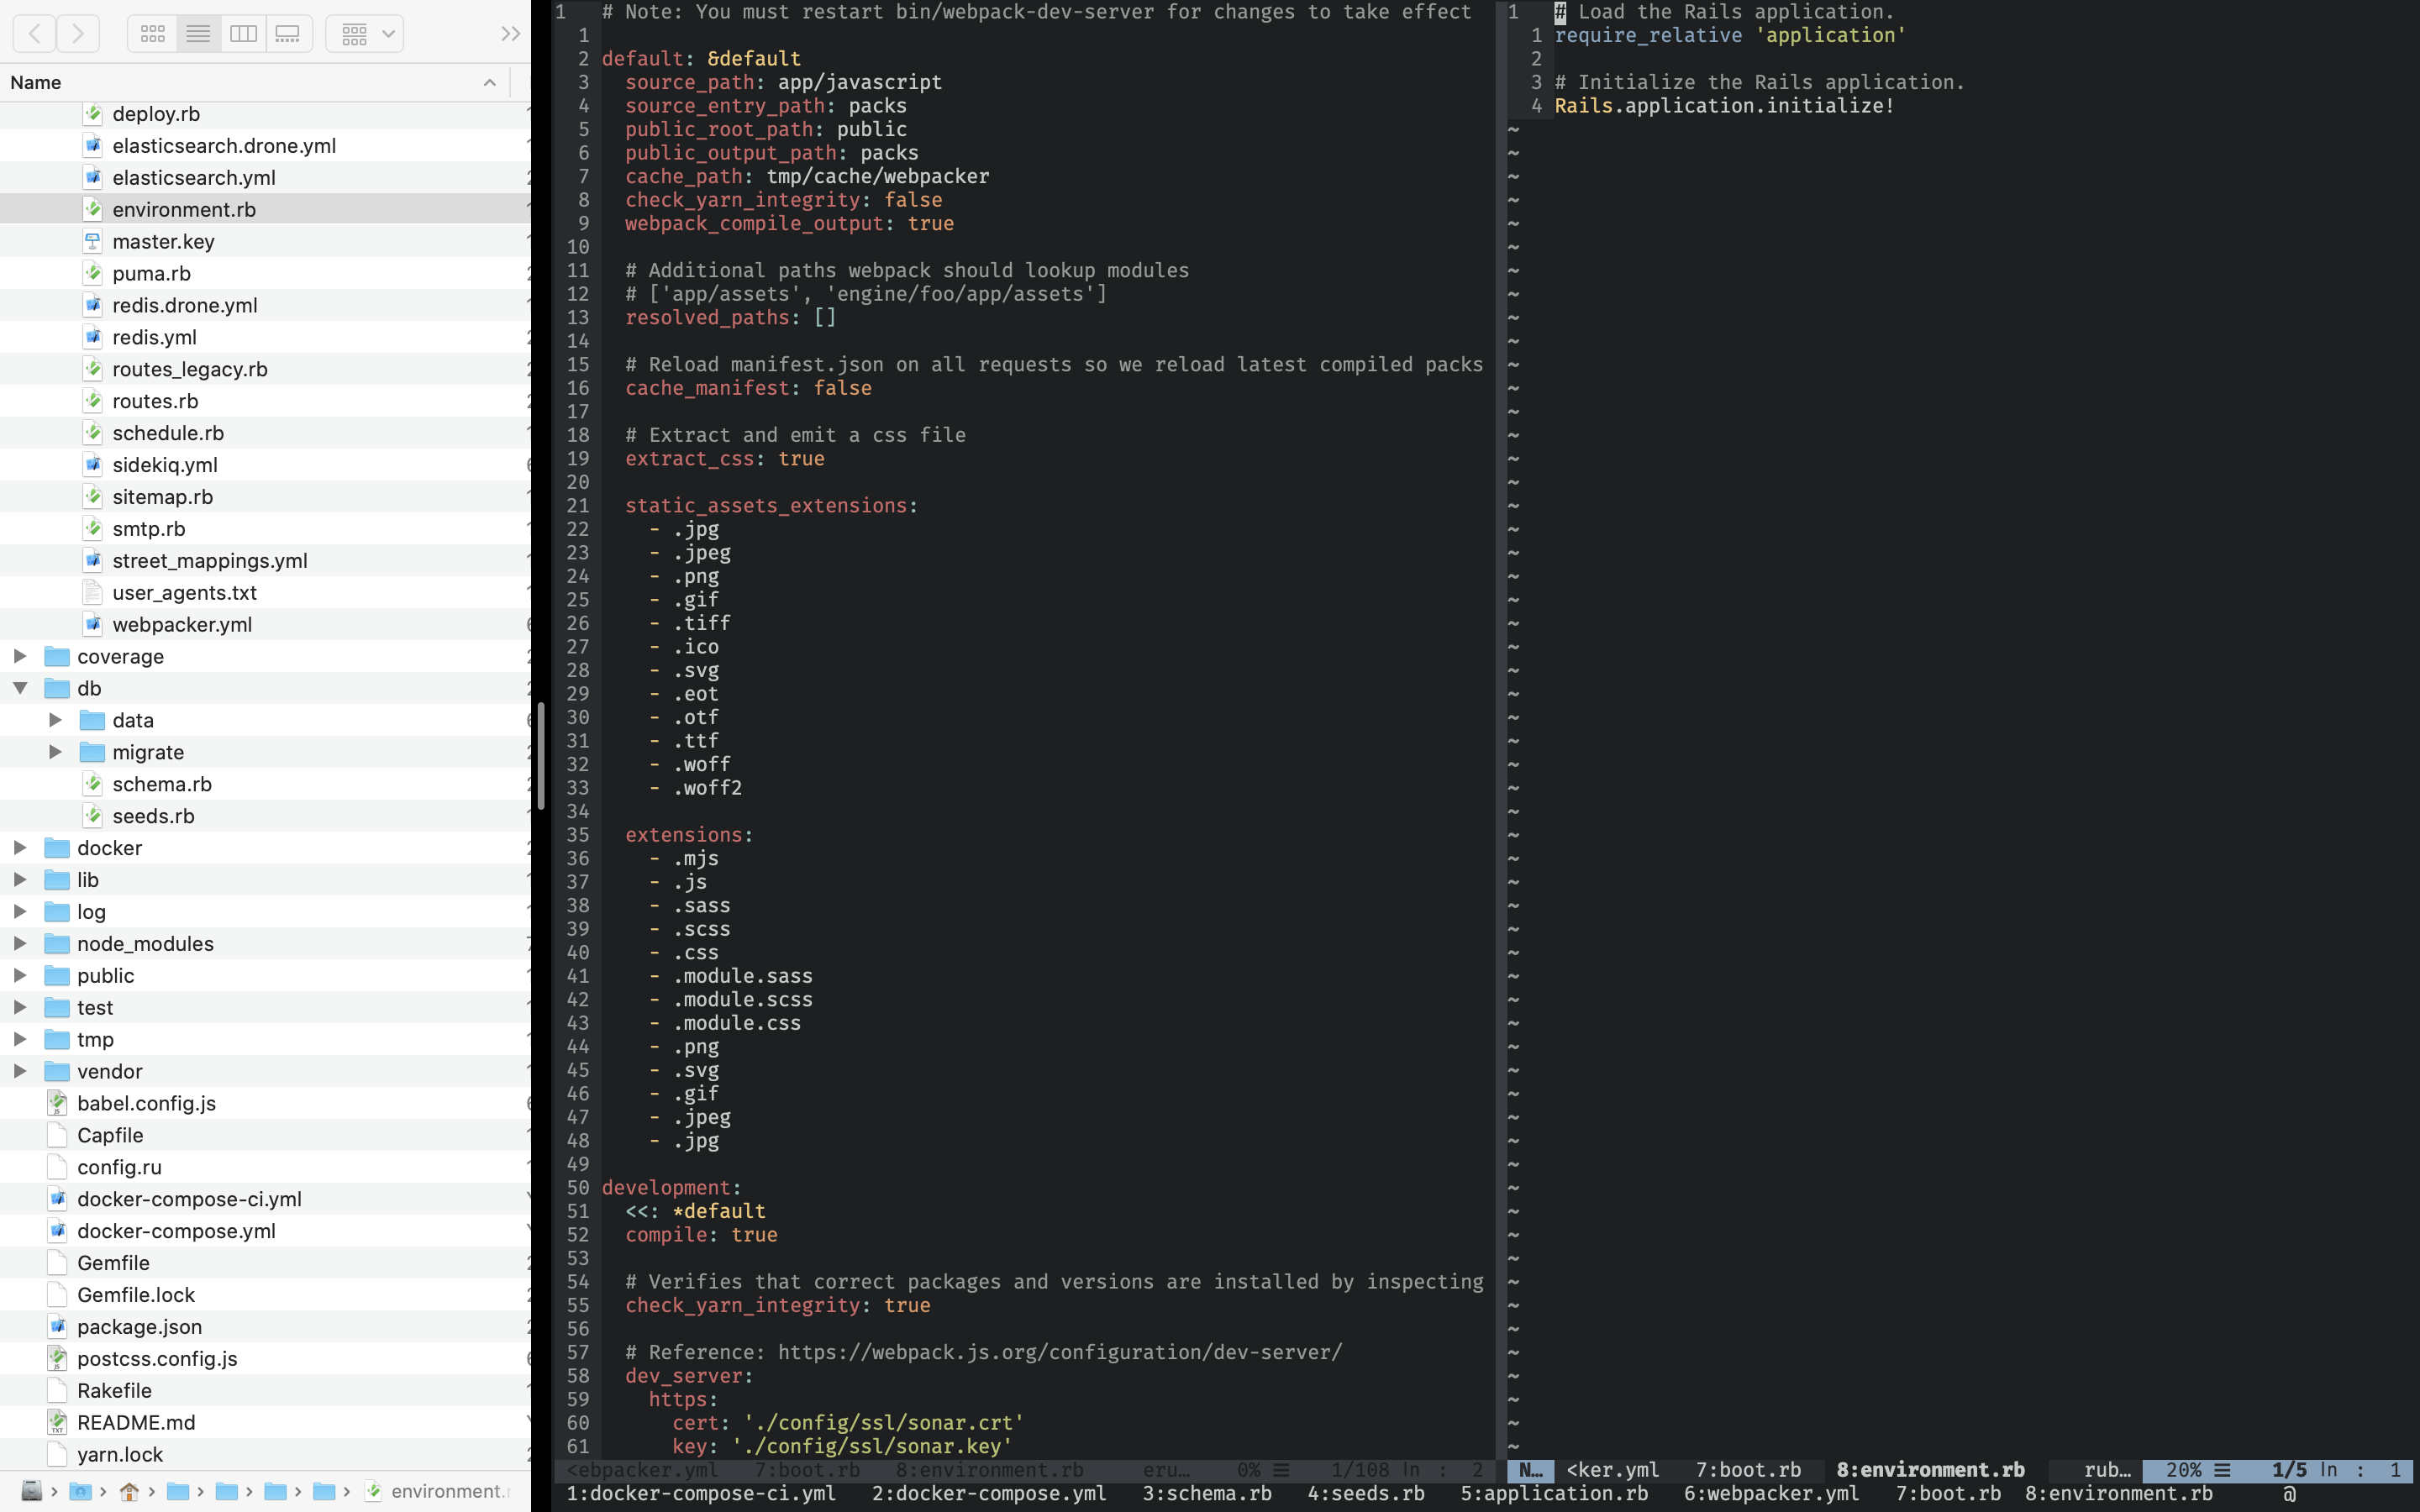Show hidden toolbar items with double chevron
2420x1512 pixels.
pos(510,34)
